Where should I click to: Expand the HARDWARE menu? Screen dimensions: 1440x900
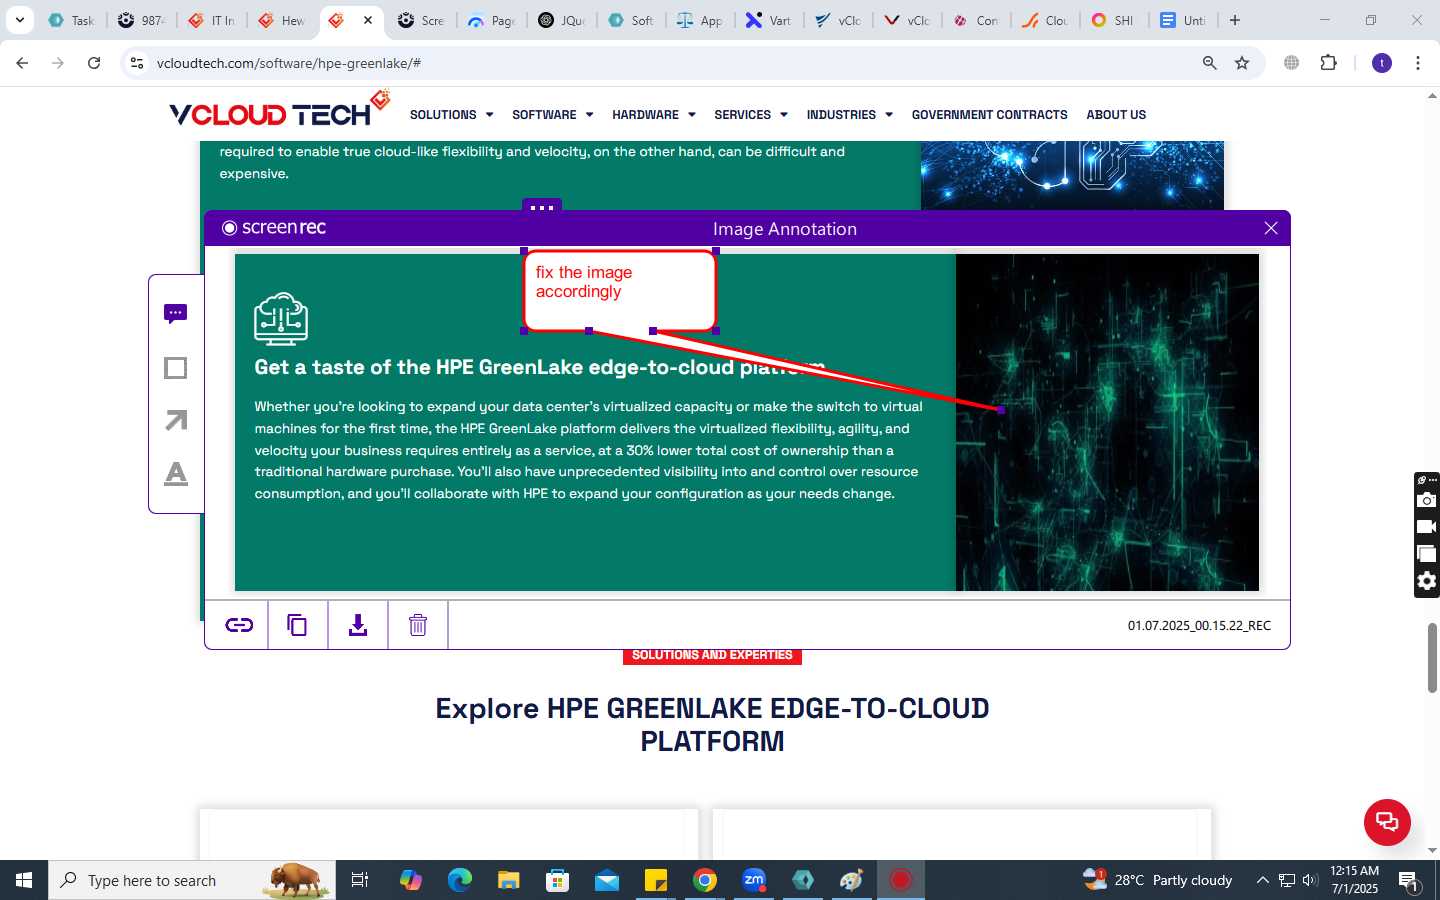tap(653, 115)
